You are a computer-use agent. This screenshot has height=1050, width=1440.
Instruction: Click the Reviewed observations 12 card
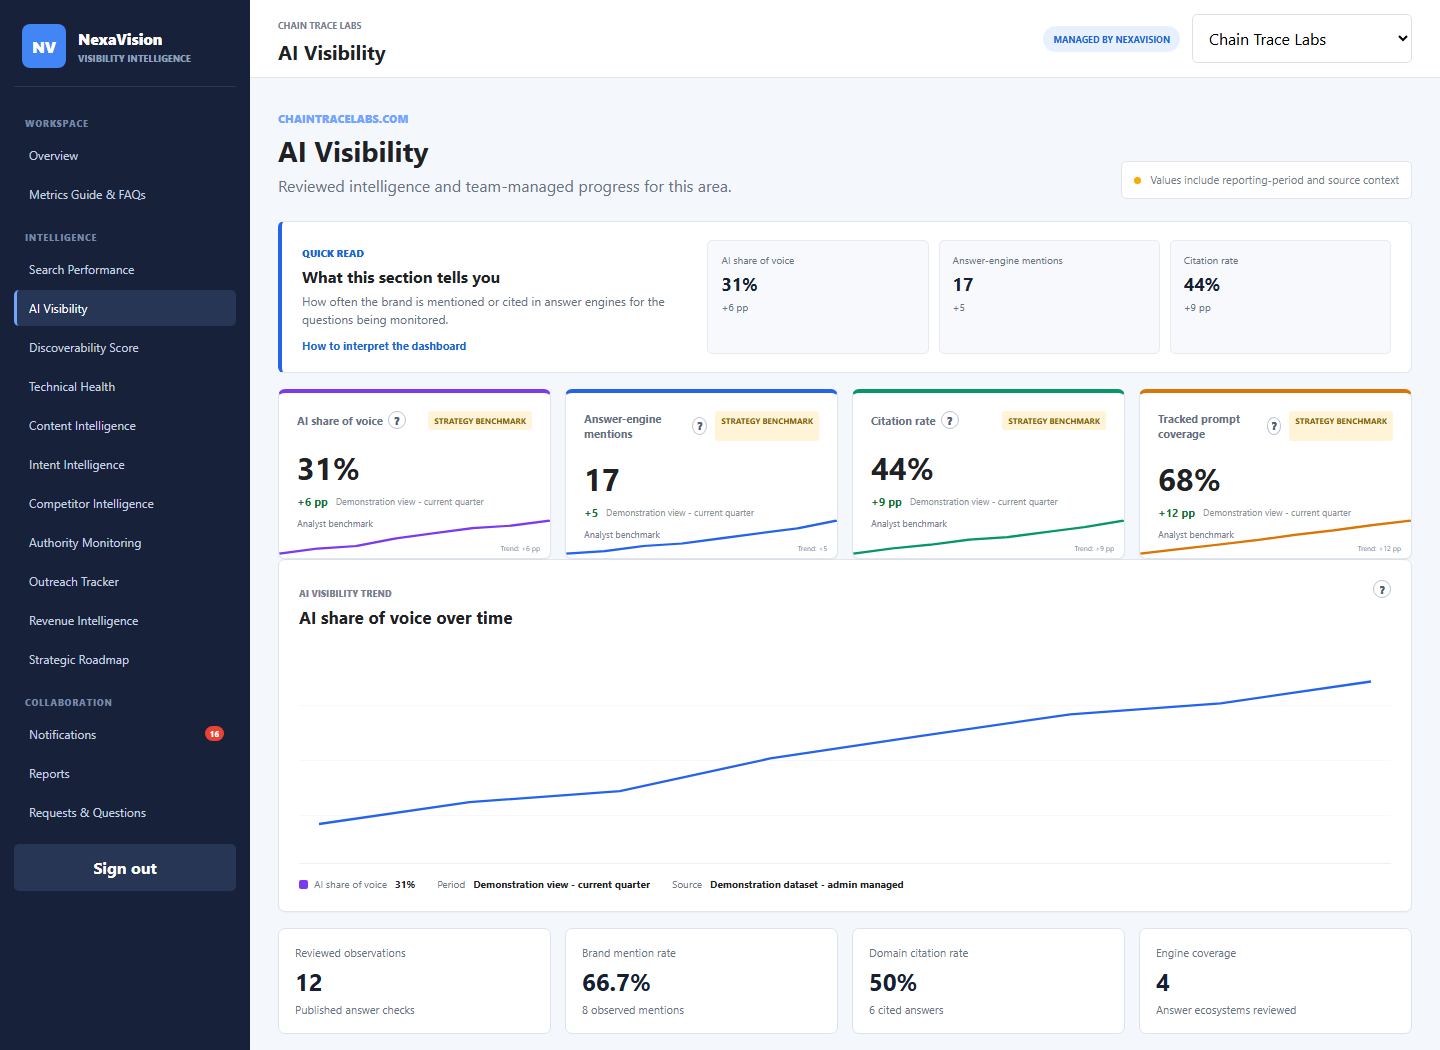[x=414, y=981]
